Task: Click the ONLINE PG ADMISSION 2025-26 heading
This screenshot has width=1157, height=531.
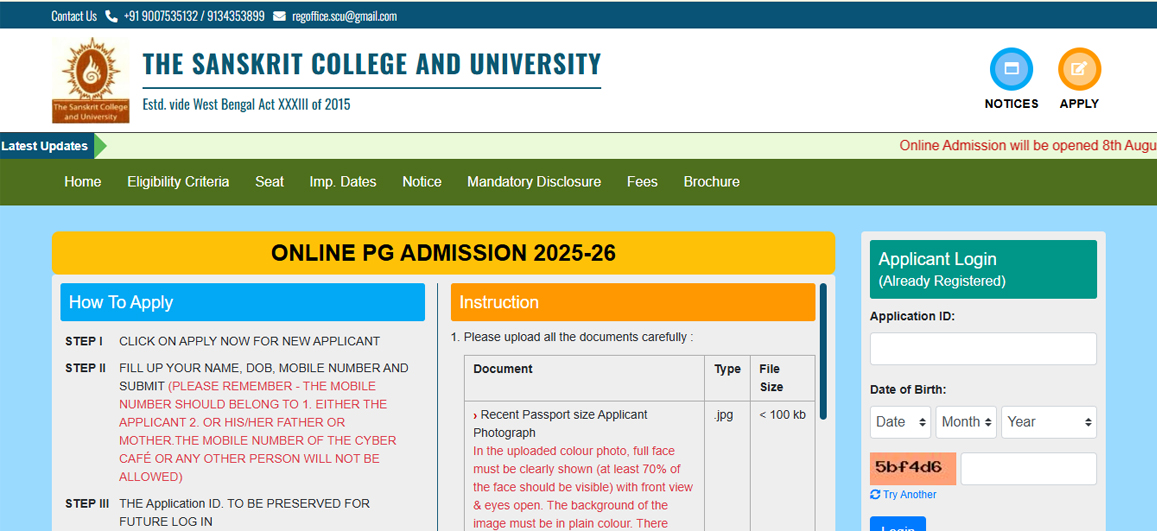Action: 443,254
